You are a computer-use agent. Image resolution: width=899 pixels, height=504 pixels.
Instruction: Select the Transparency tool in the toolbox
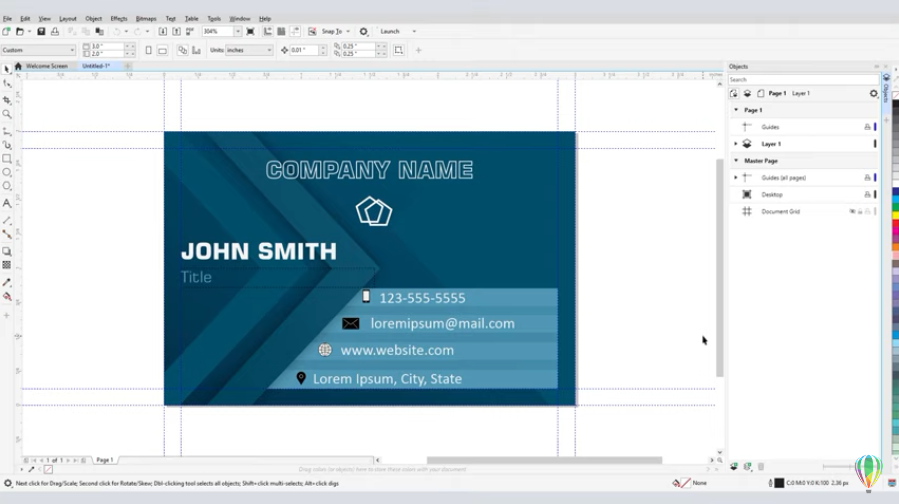tap(7, 265)
